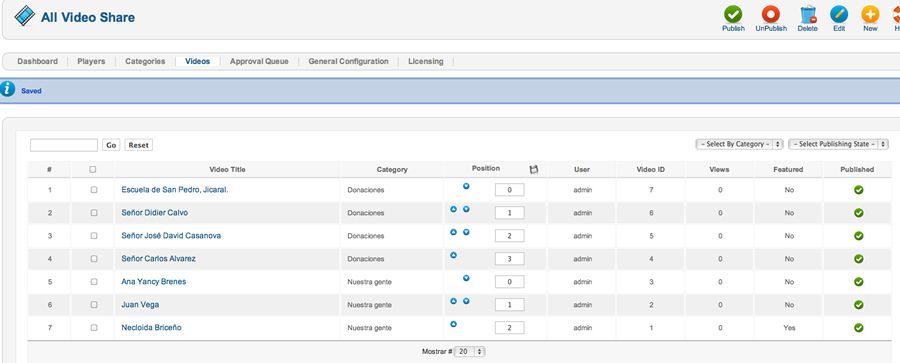Open the General Configuration tab
The image size is (900, 363).
tap(348, 61)
